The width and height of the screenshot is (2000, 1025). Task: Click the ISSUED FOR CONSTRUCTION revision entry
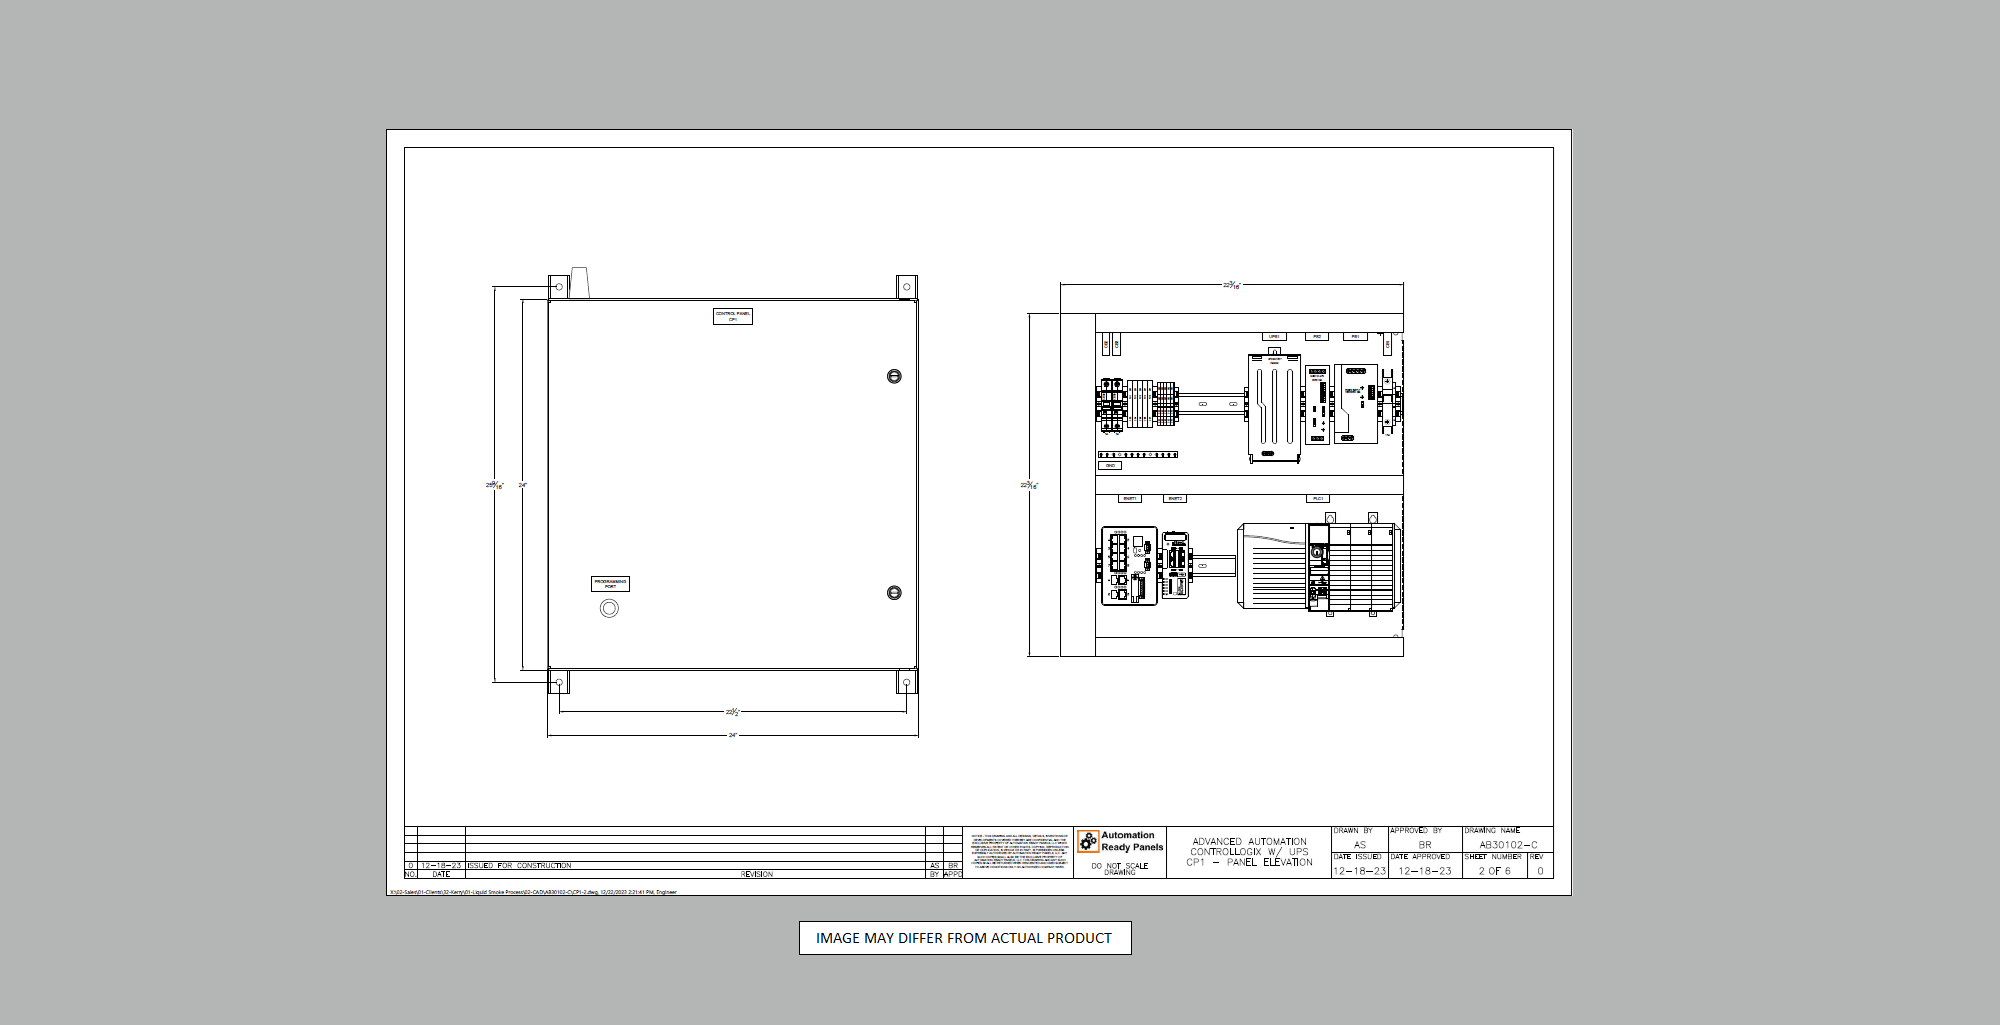tap(519, 866)
